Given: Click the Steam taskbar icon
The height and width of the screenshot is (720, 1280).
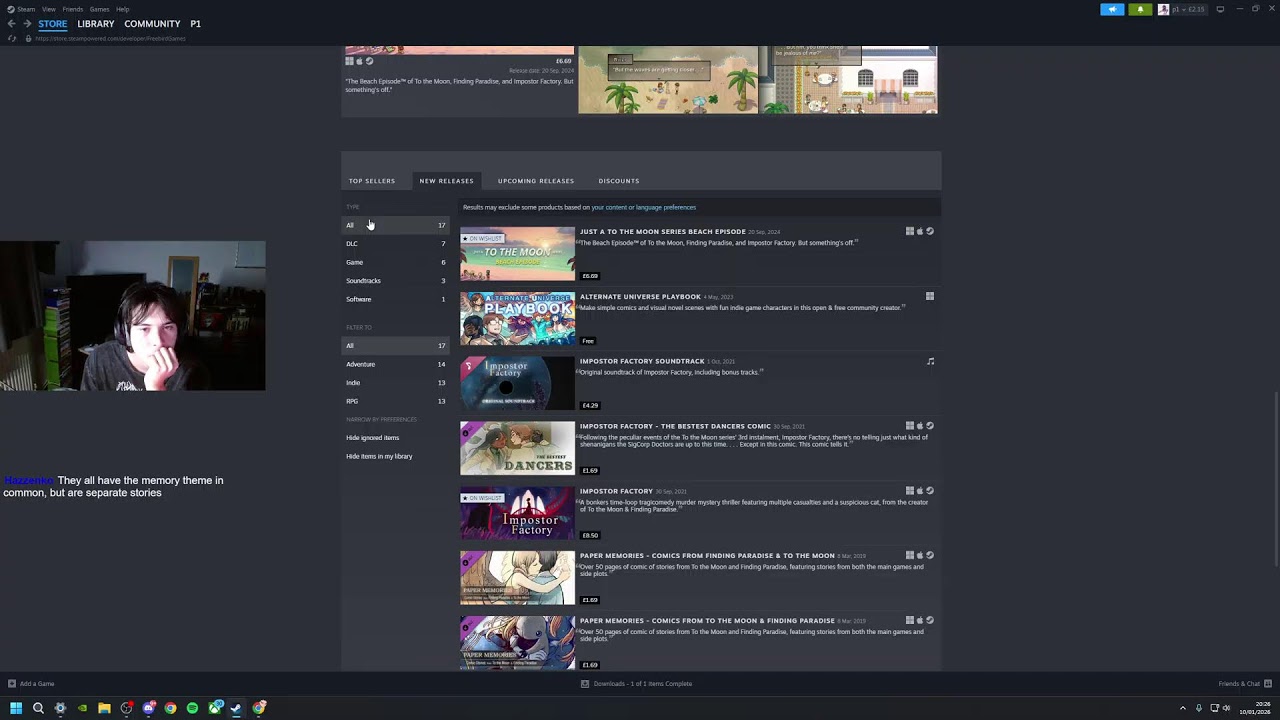Looking at the screenshot, I should coord(236,708).
